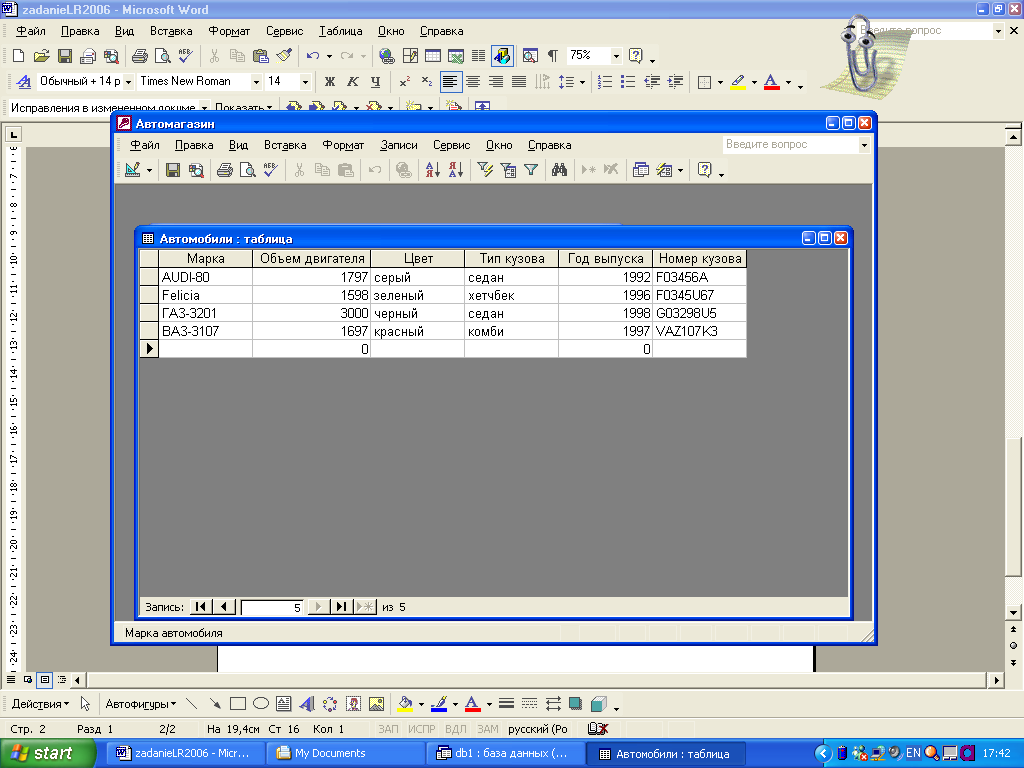Go to first record navigation button
1024x768 pixels.
click(x=200, y=607)
